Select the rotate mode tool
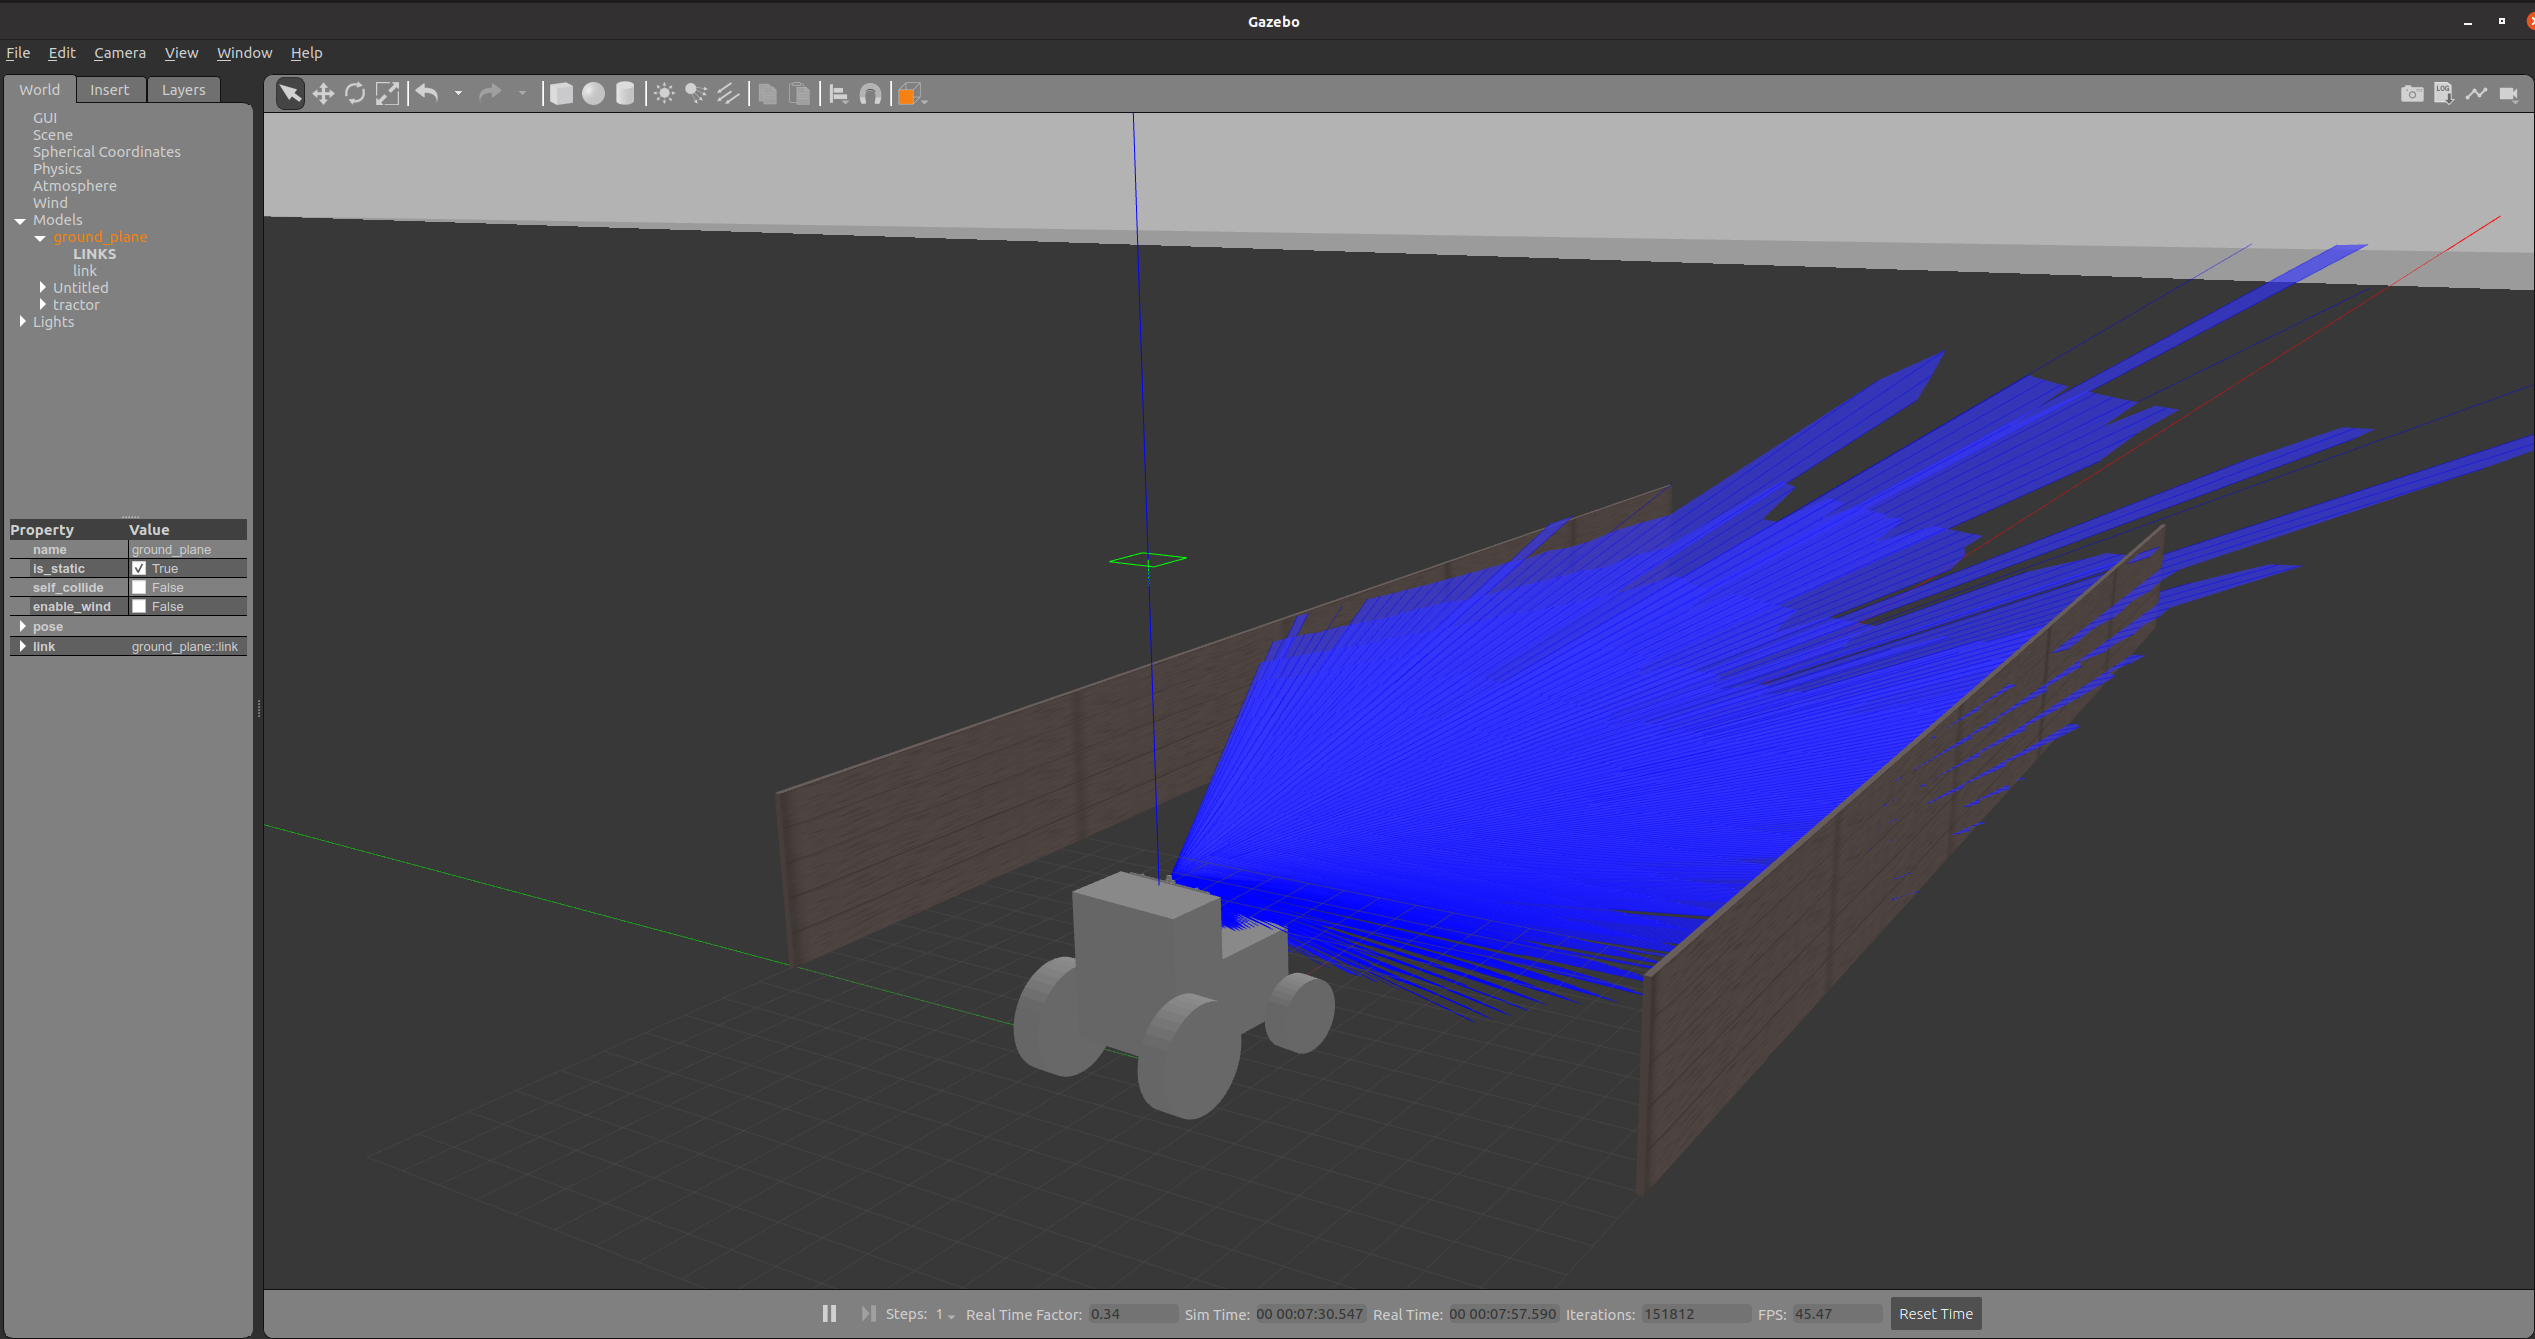Image resolution: width=2535 pixels, height=1339 pixels. click(x=355, y=94)
